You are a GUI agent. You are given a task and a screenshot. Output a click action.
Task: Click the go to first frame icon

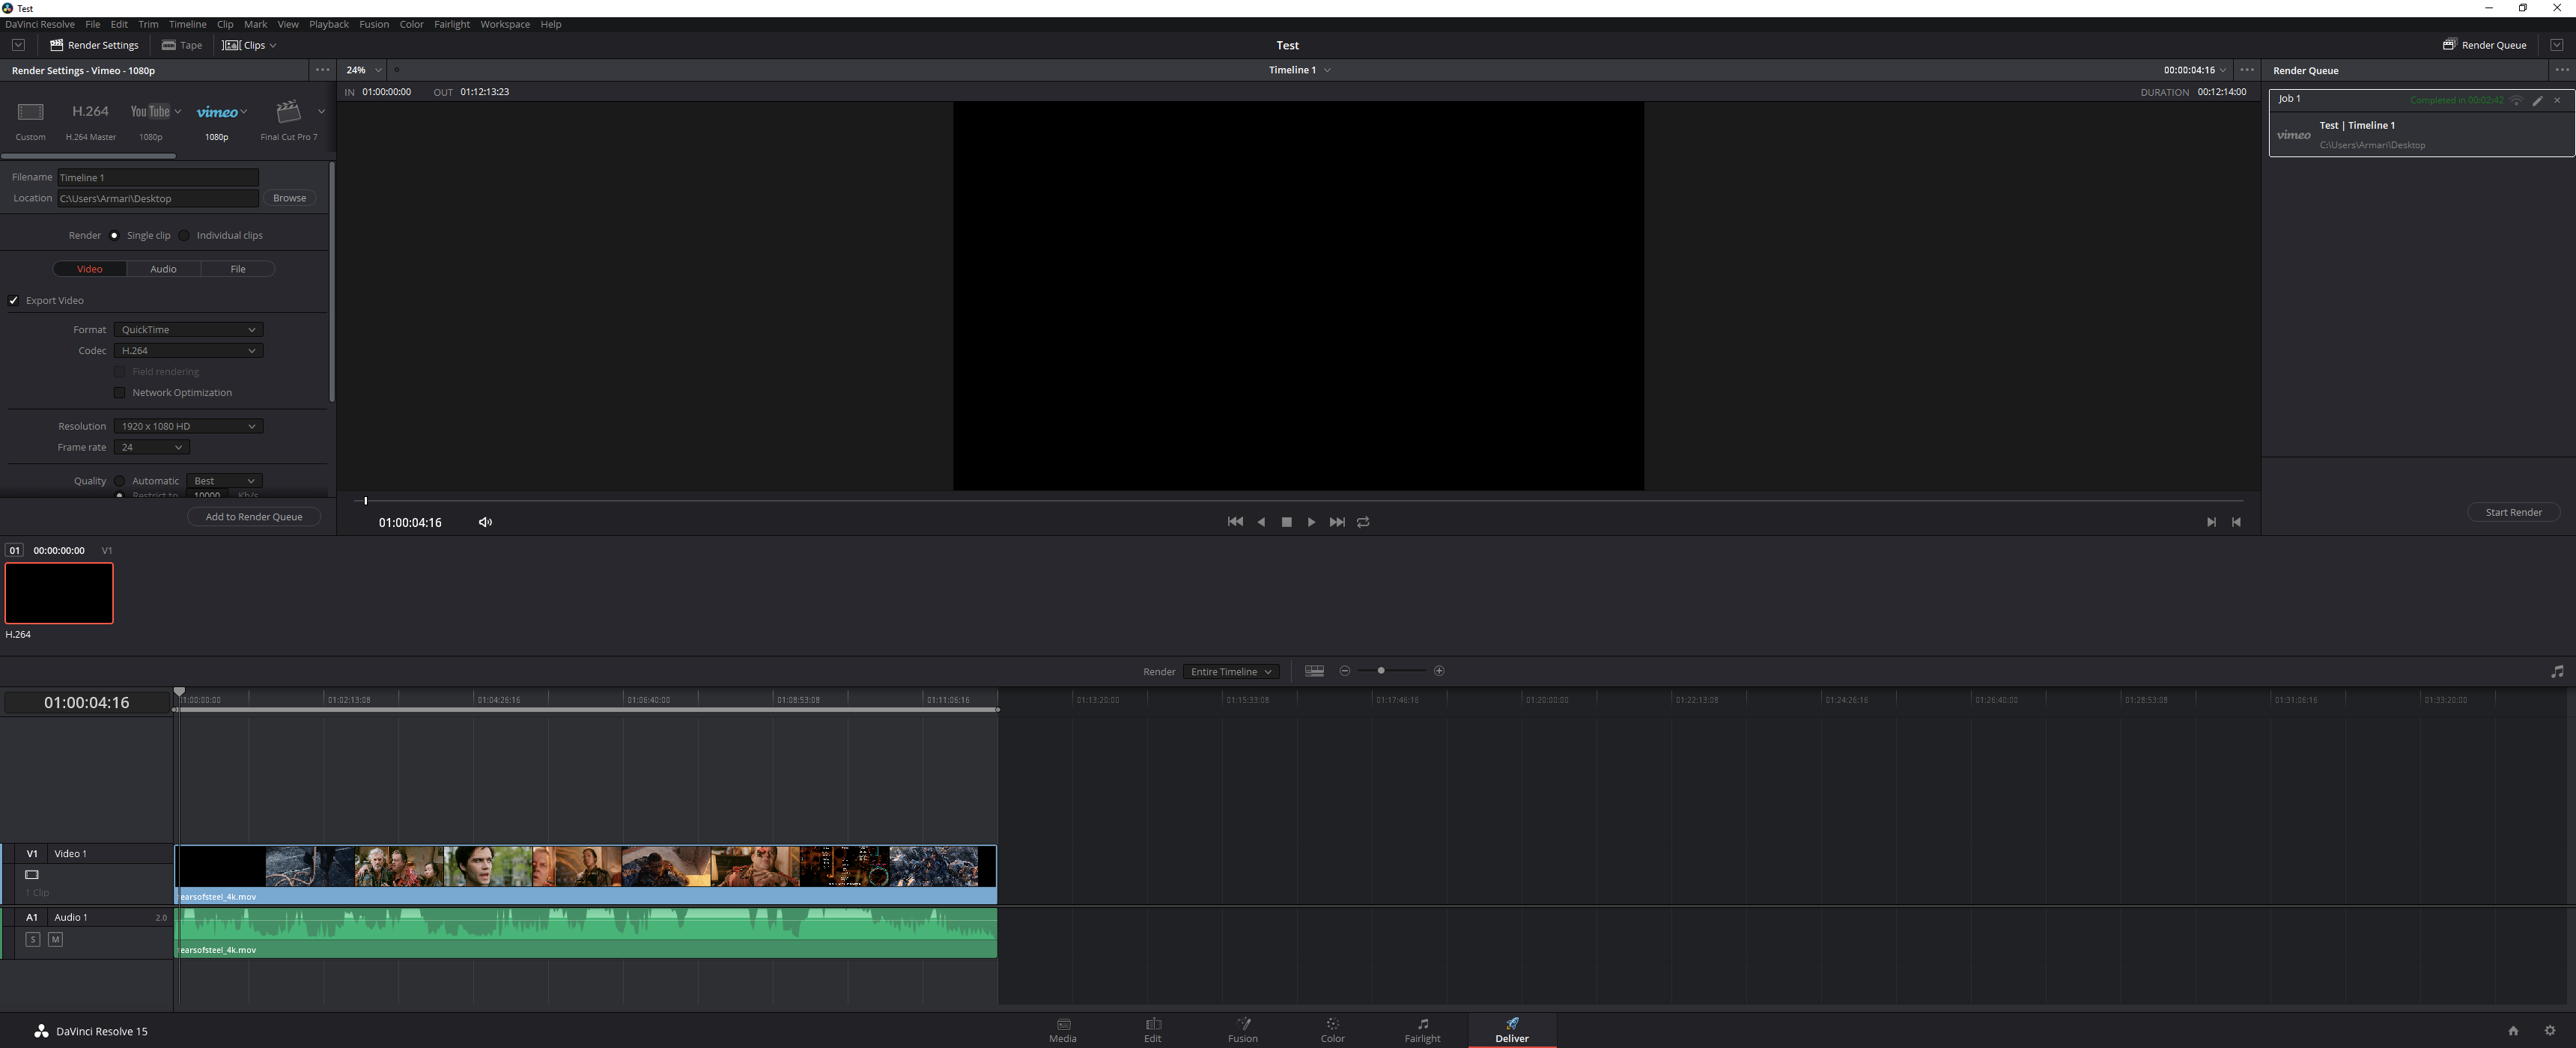tap(1235, 522)
